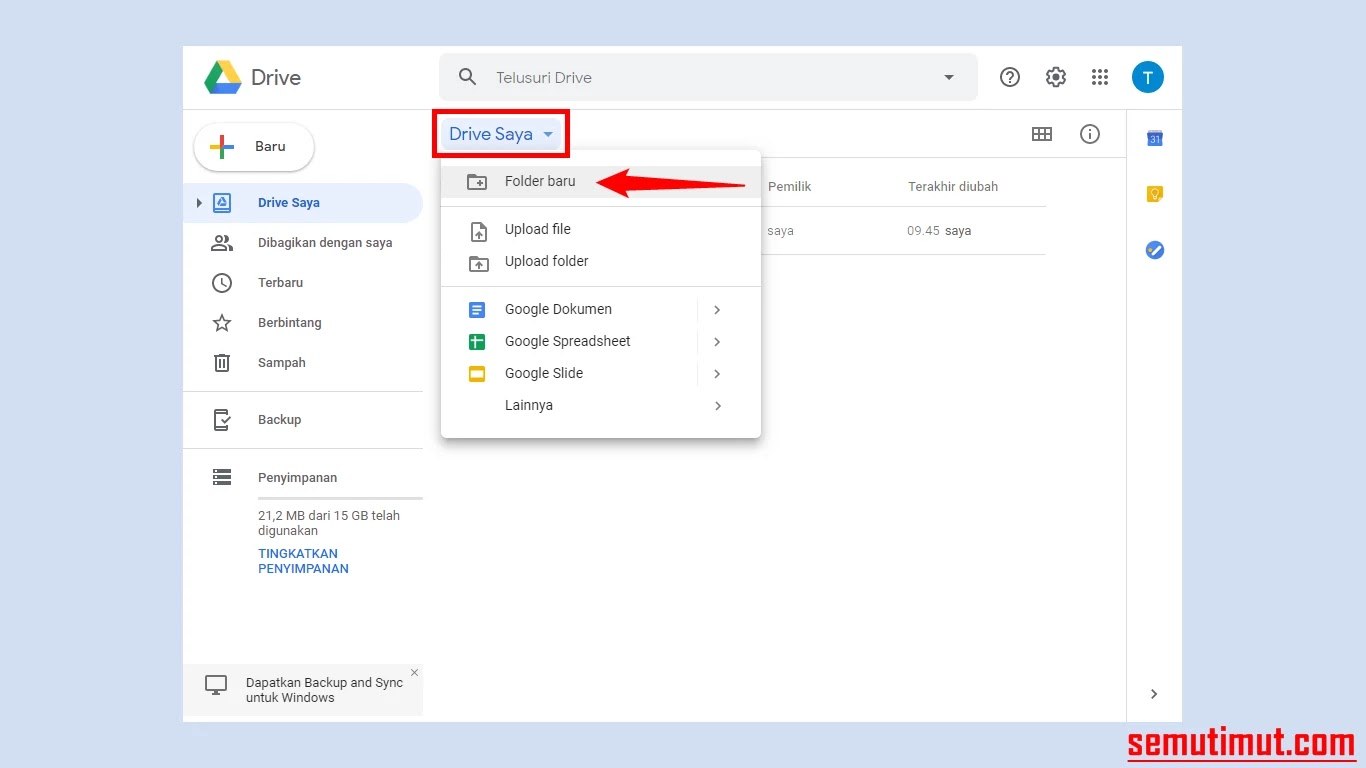Expand search options dropdown arrow
1366x768 pixels.
(949, 78)
